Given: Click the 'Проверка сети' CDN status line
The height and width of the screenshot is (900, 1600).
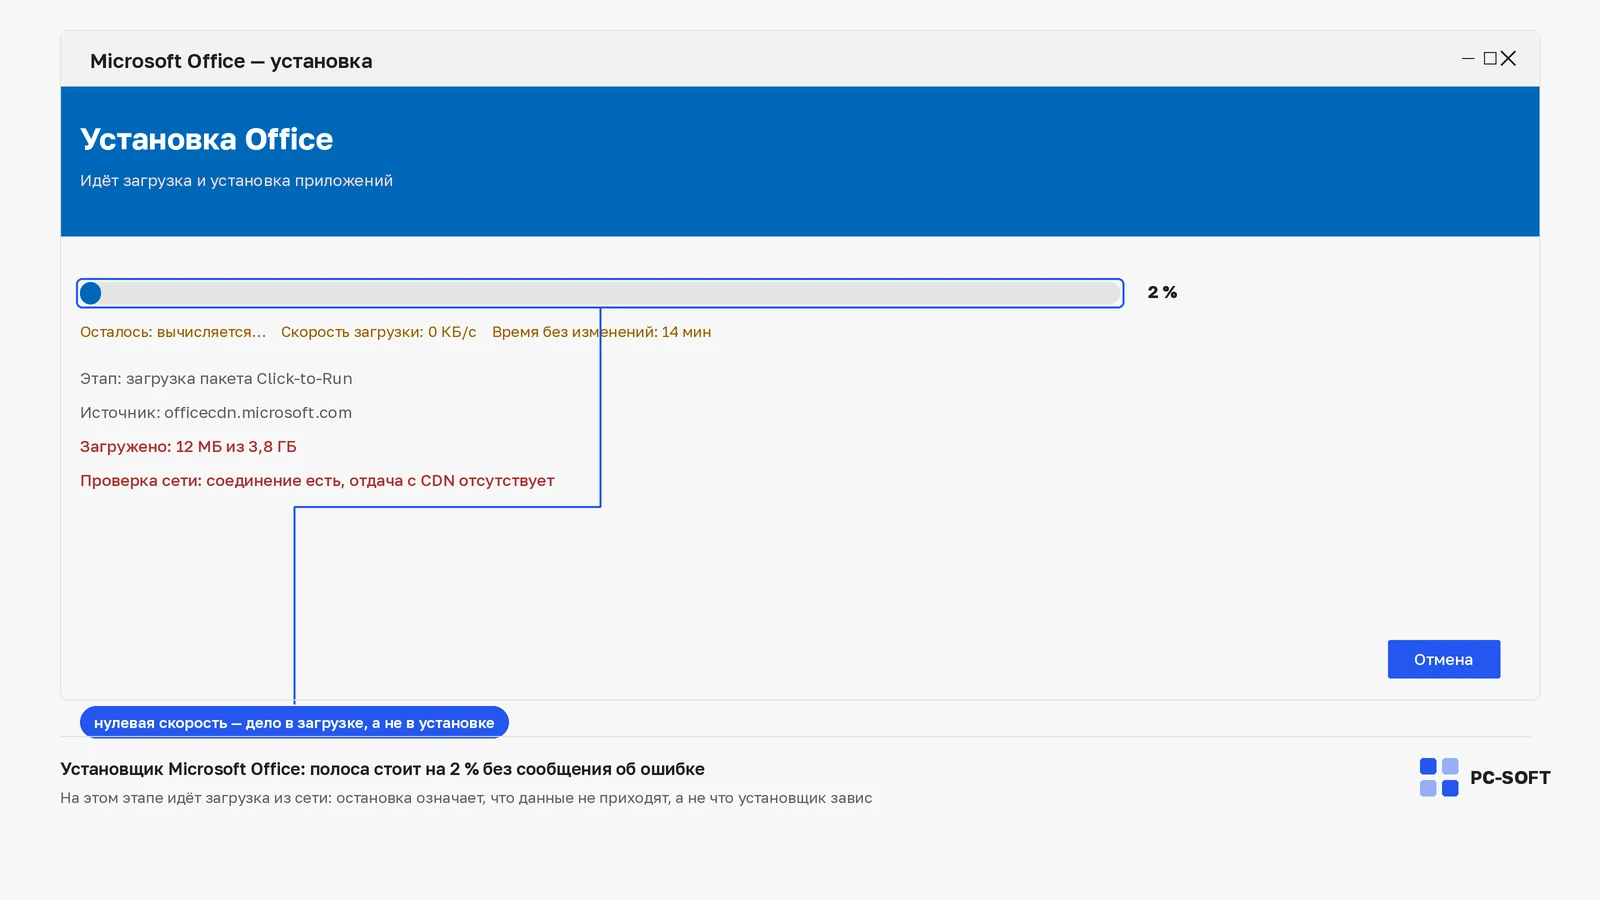Looking at the screenshot, I should (317, 481).
